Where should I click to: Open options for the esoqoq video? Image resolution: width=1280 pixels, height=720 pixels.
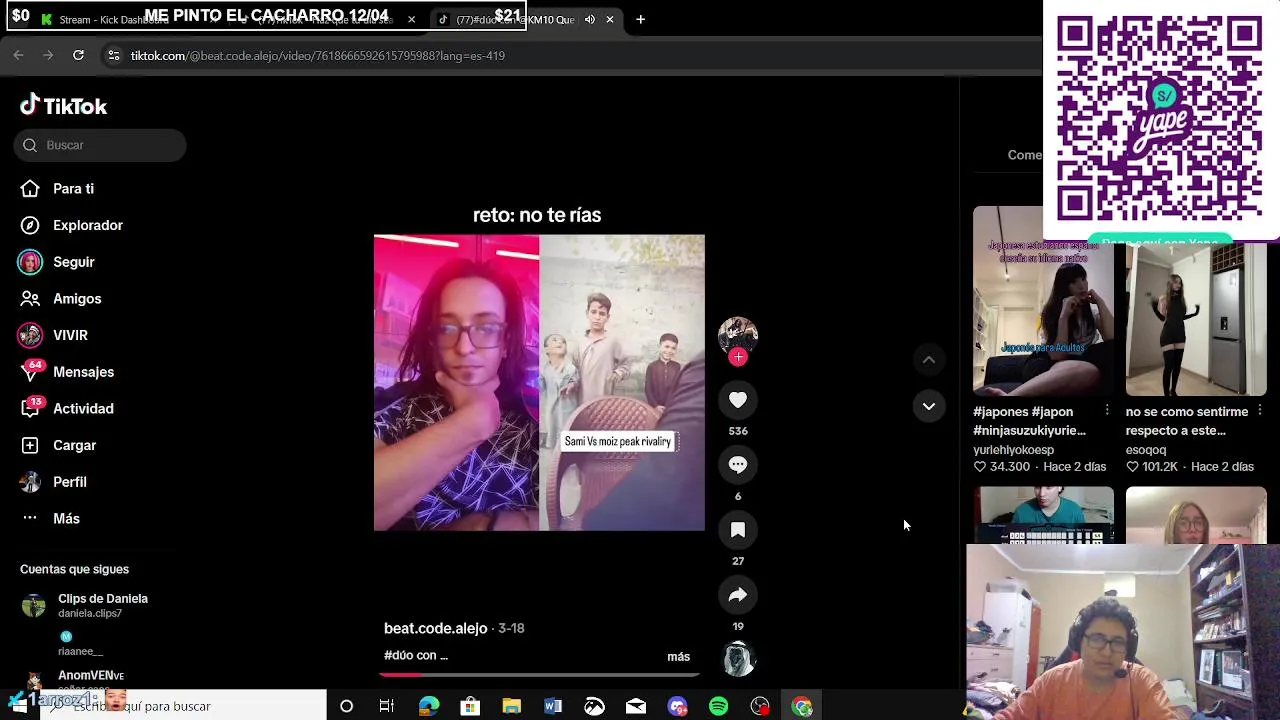[x=1260, y=411]
